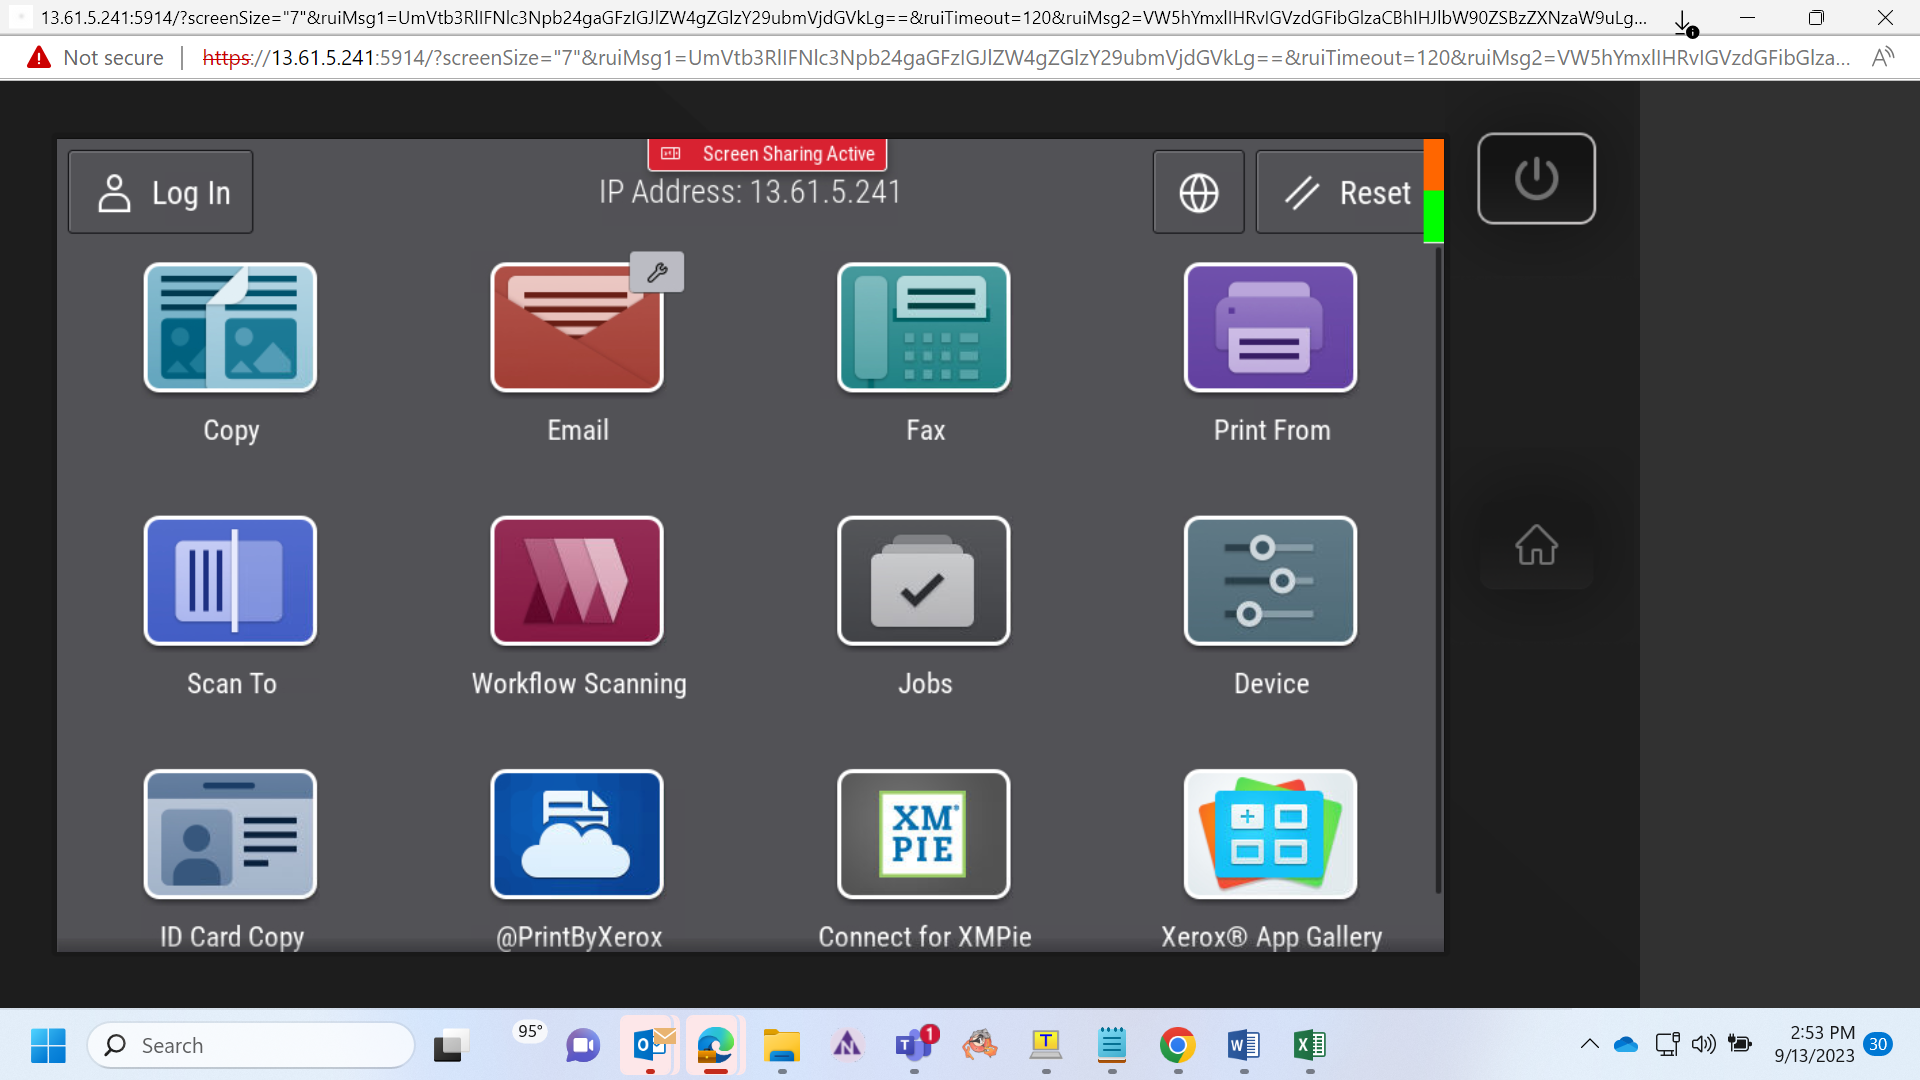The image size is (1920, 1080).
Task: Open the Jobs app
Action: (x=924, y=580)
